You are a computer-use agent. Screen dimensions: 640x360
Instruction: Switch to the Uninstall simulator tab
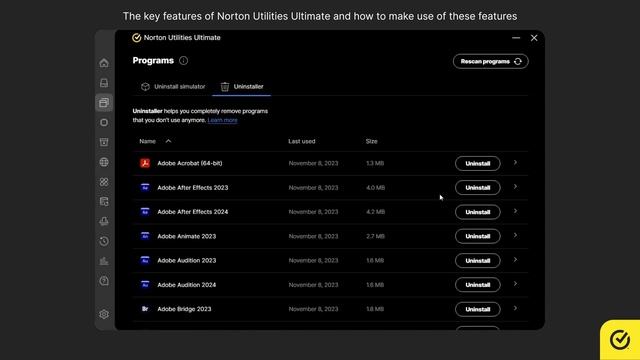click(173, 87)
